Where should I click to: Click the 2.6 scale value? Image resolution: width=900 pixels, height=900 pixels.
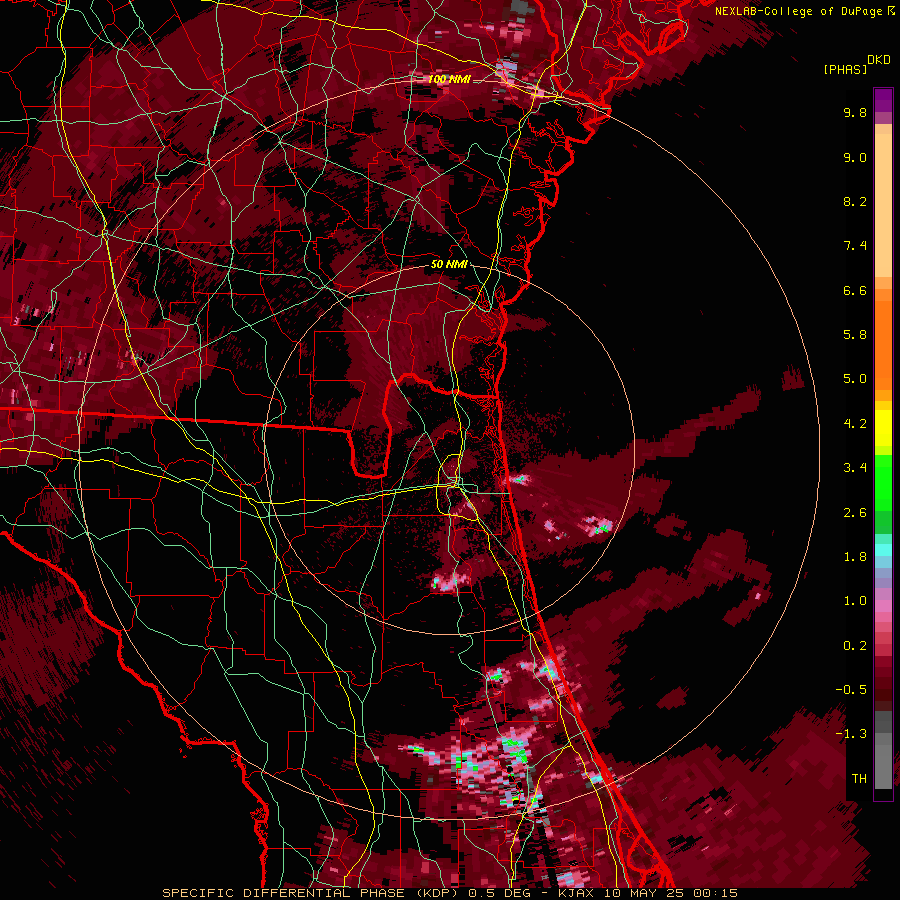[x=855, y=513]
